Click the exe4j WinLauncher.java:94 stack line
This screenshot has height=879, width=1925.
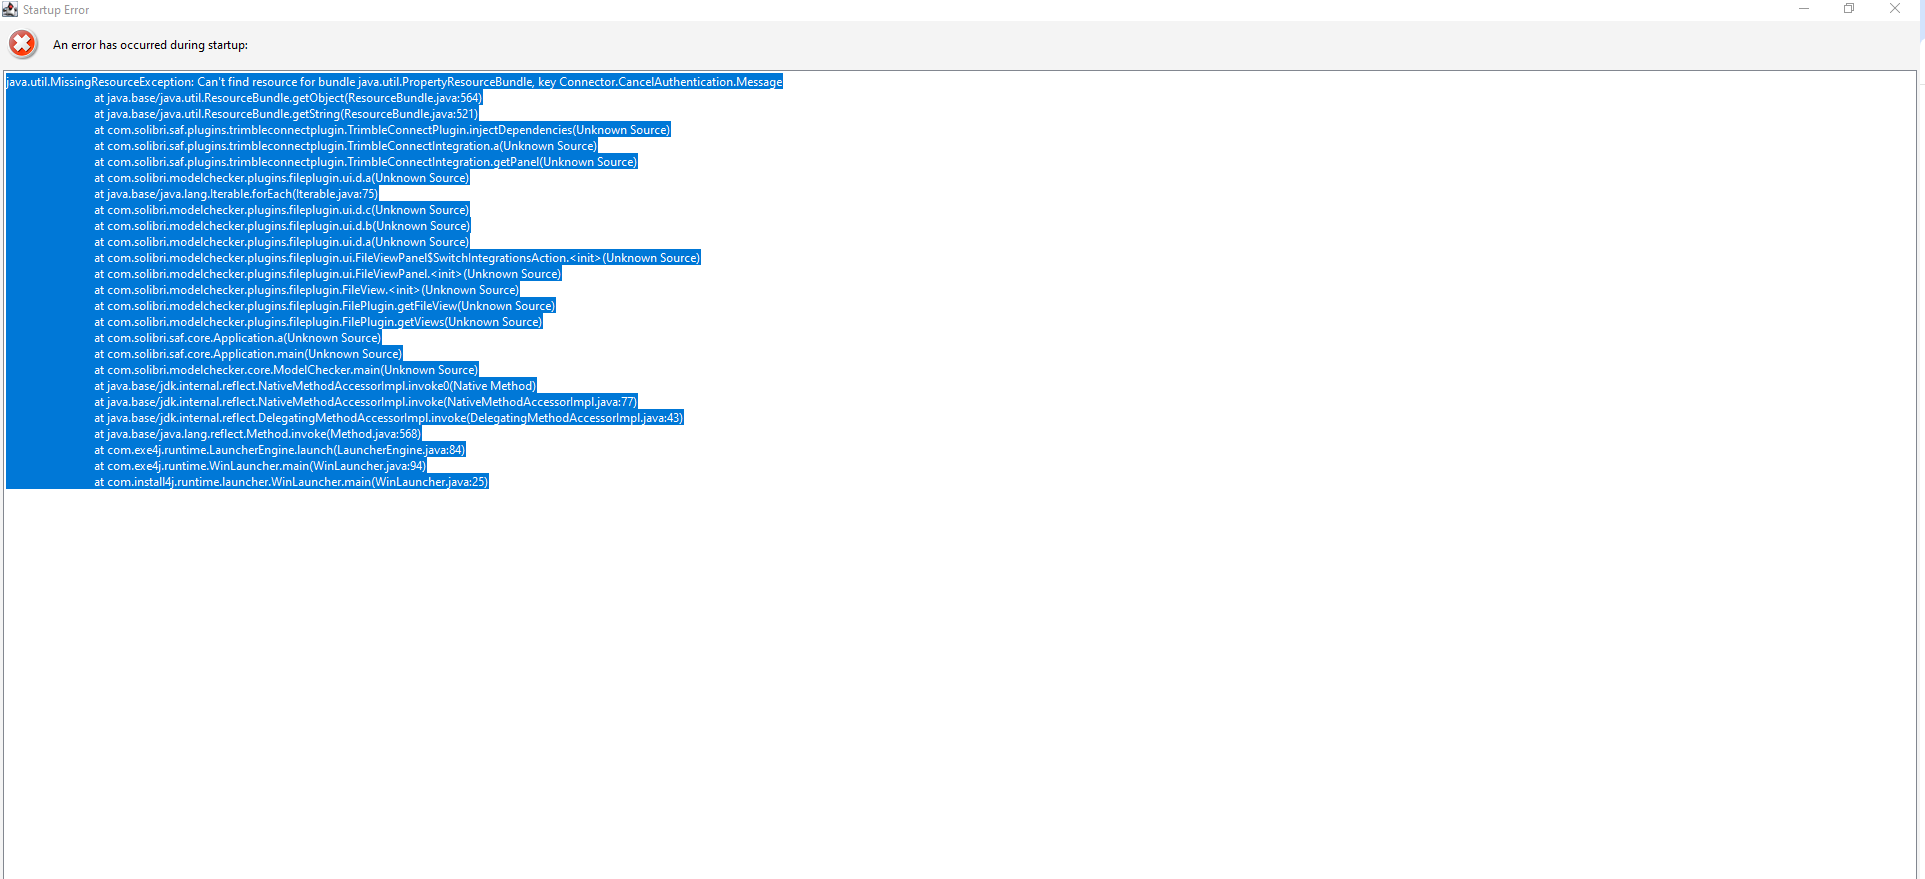click(260, 466)
